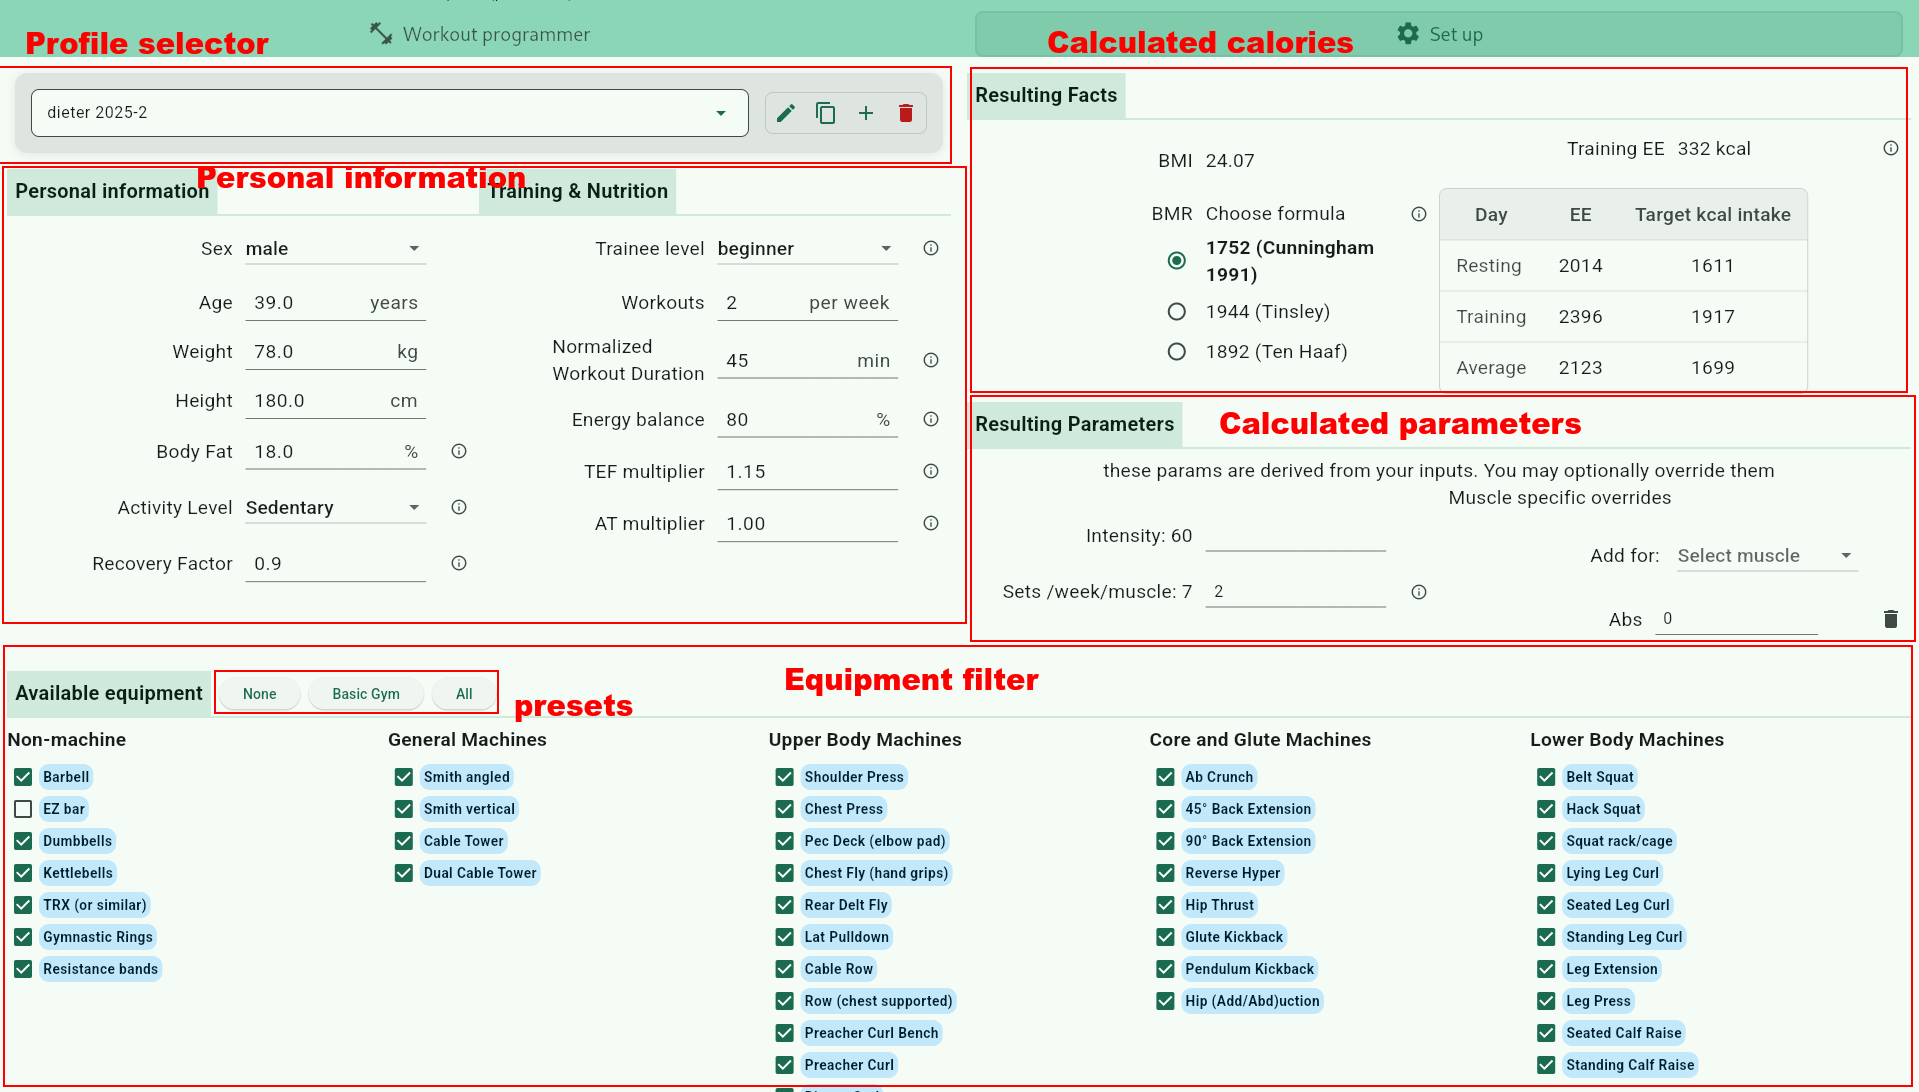Enable the EZ bar equipment option
1919x1092 pixels.
[22, 808]
